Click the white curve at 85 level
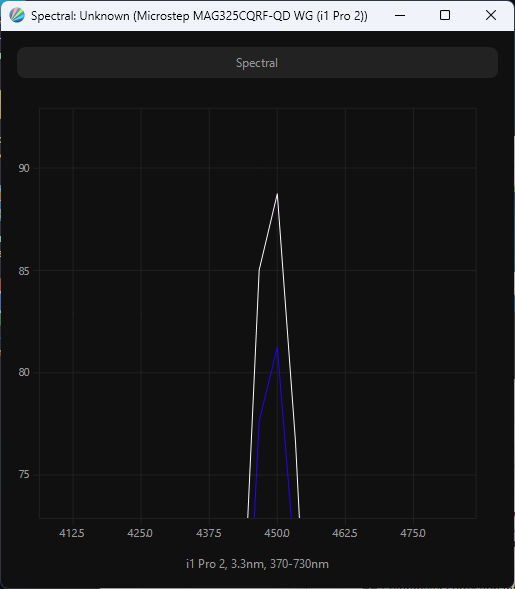Viewport: 515px width, 589px height. click(259, 270)
